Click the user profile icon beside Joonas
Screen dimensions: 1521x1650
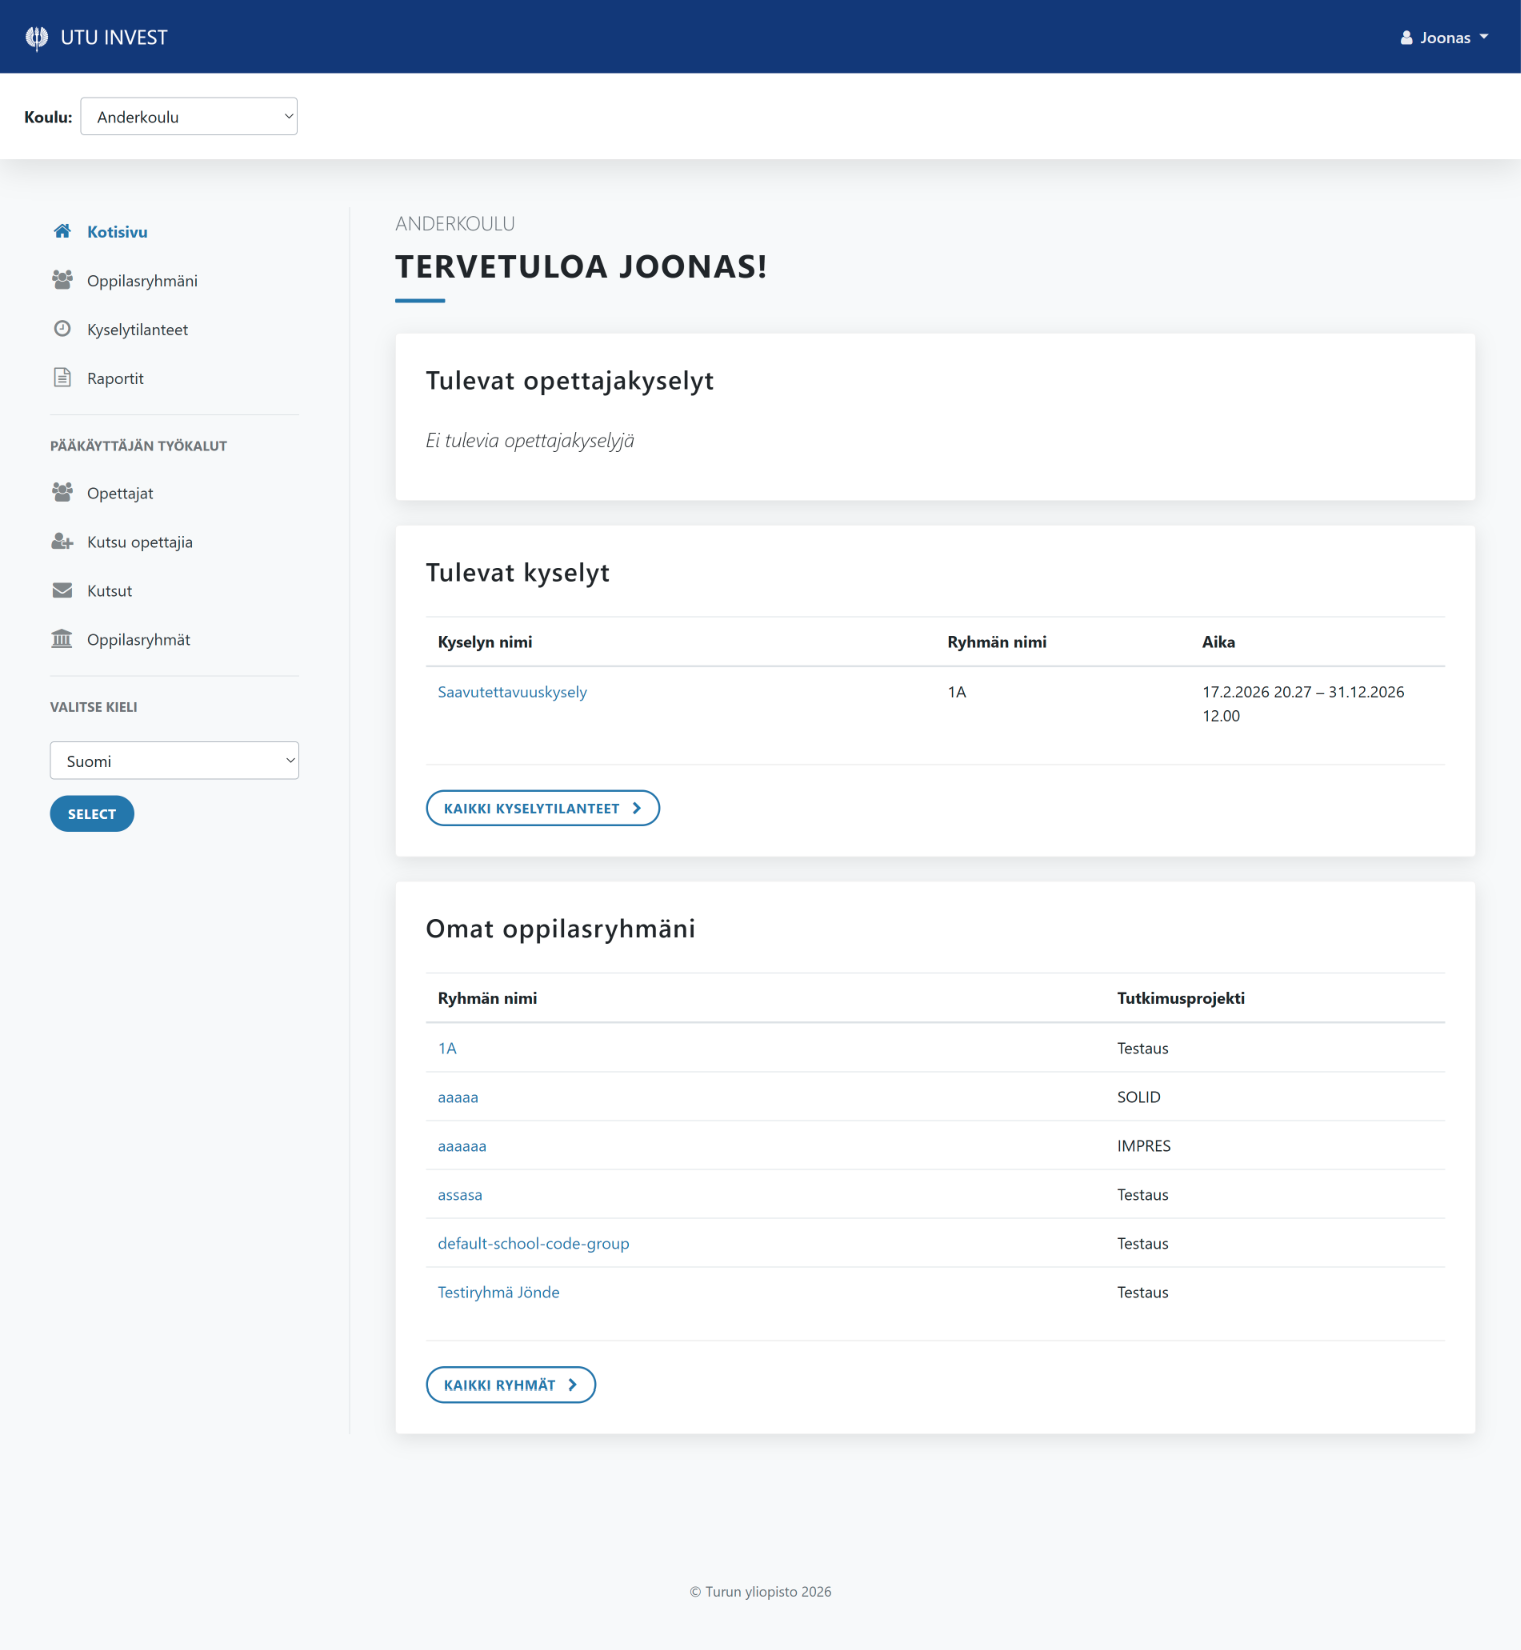pos(1406,38)
